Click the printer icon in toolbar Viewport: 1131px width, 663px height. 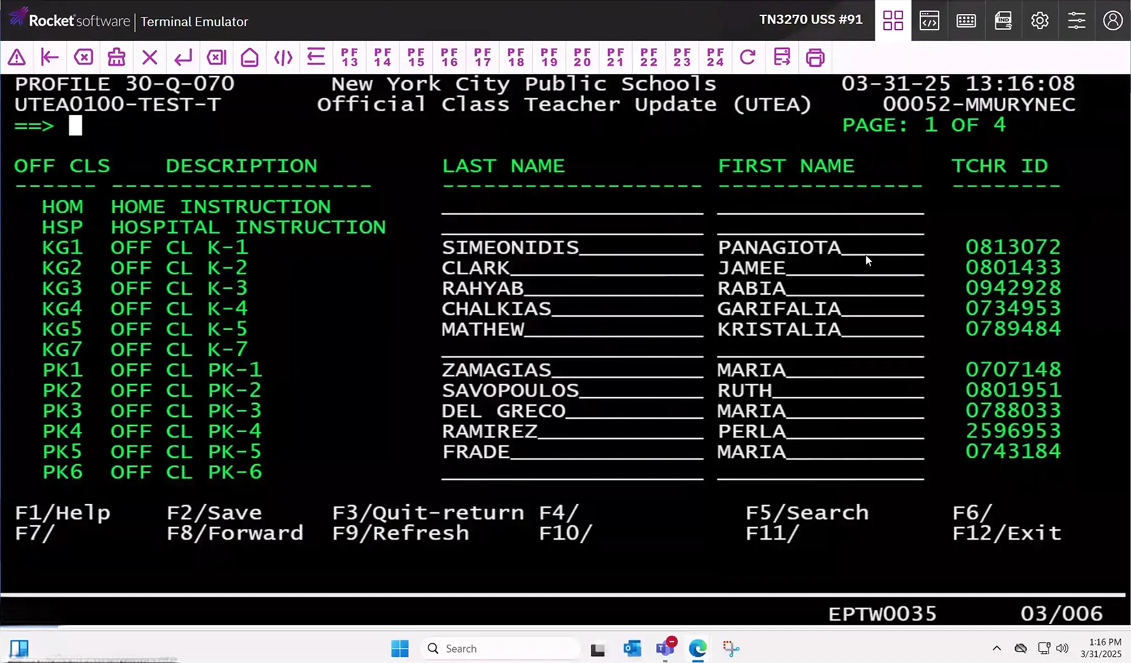(x=815, y=58)
